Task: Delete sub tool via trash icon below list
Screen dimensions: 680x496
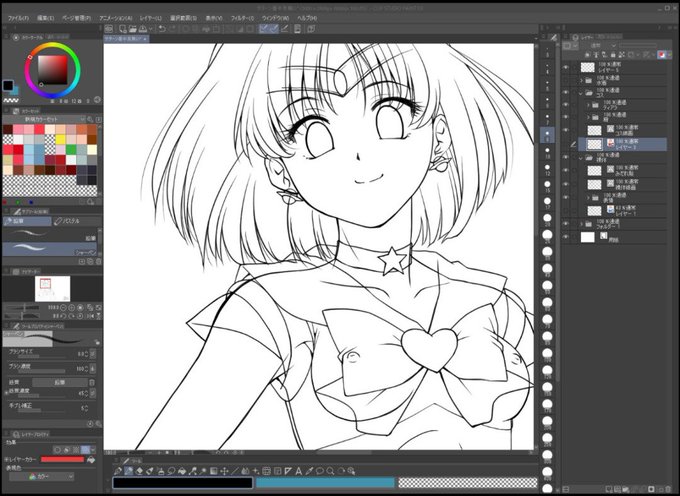Action: tap(98, 262)
